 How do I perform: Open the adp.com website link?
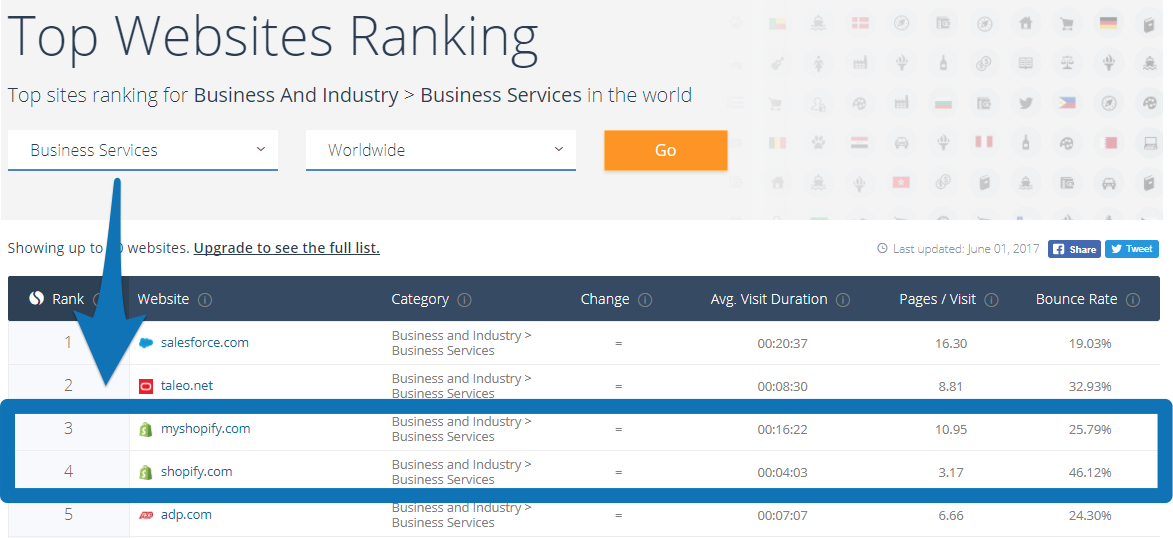click(186, 515)
